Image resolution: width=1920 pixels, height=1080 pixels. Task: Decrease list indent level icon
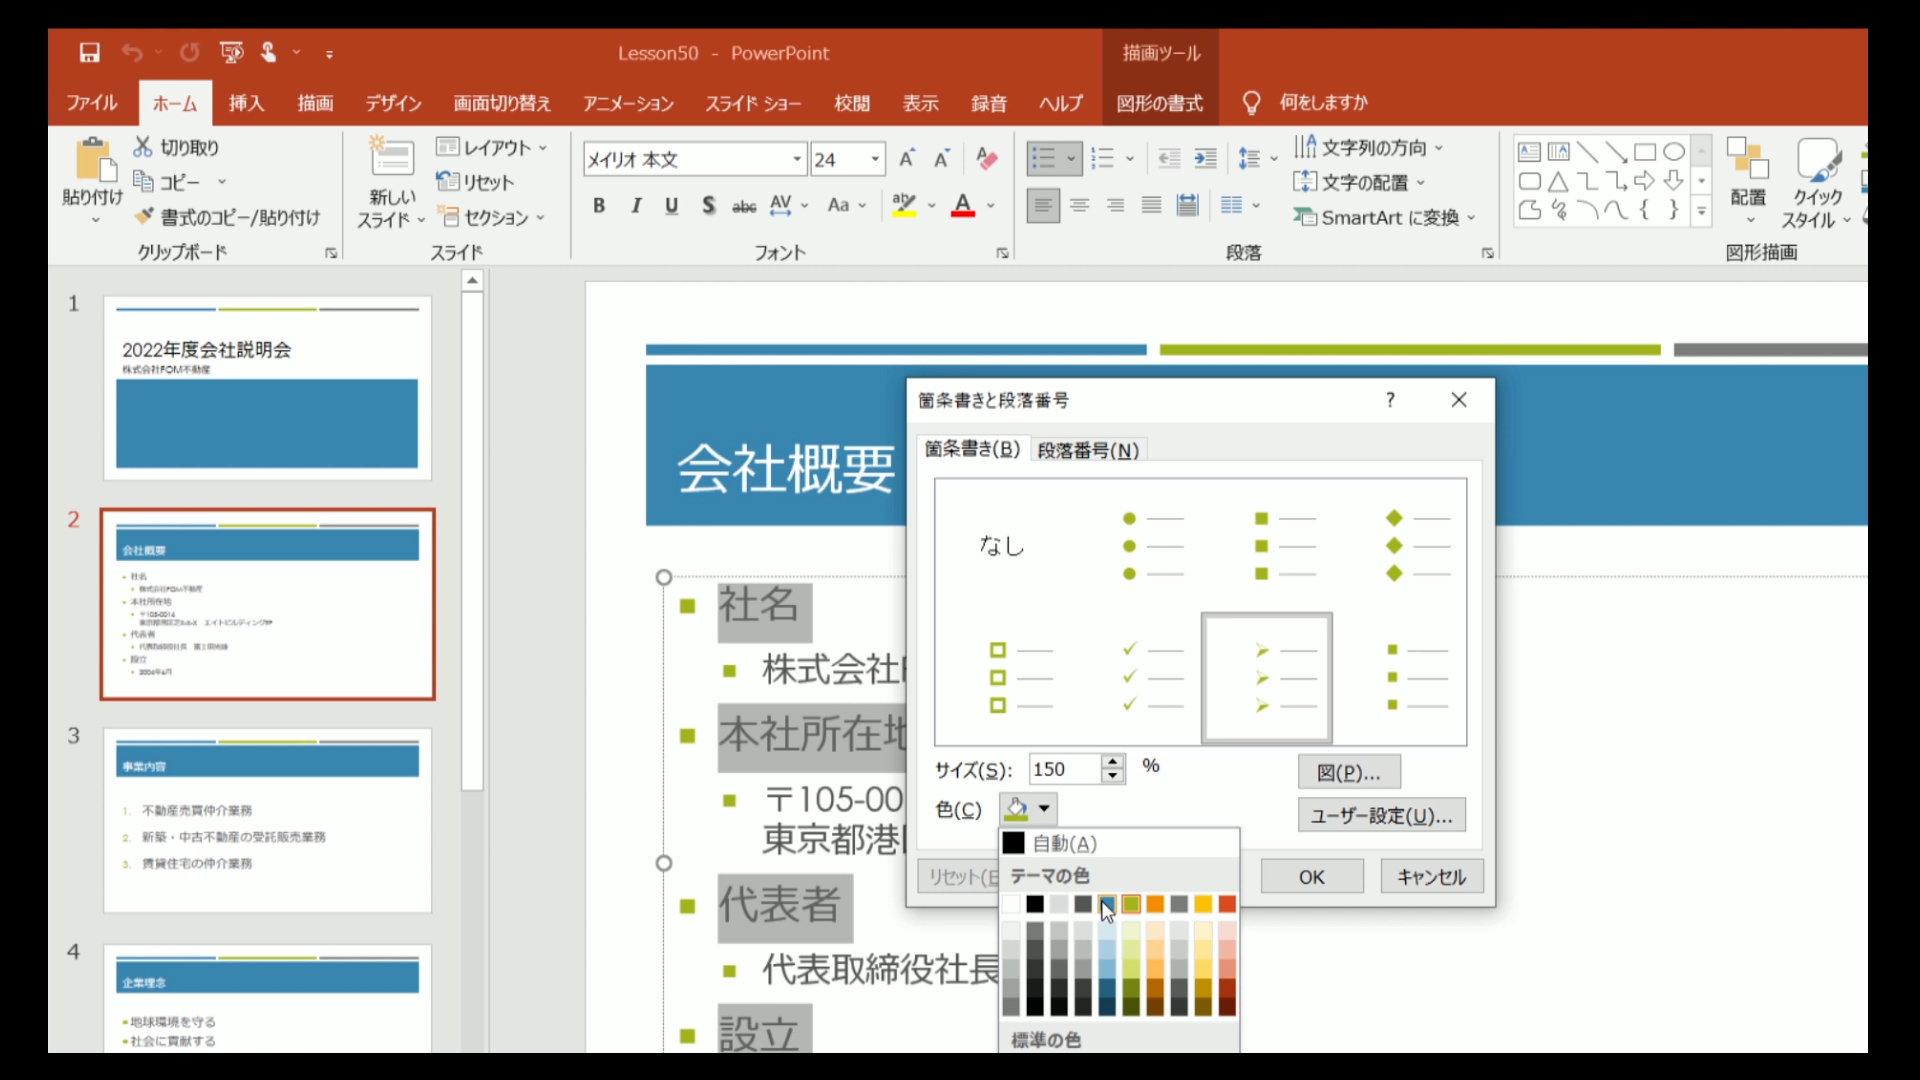pos(1168,158)
